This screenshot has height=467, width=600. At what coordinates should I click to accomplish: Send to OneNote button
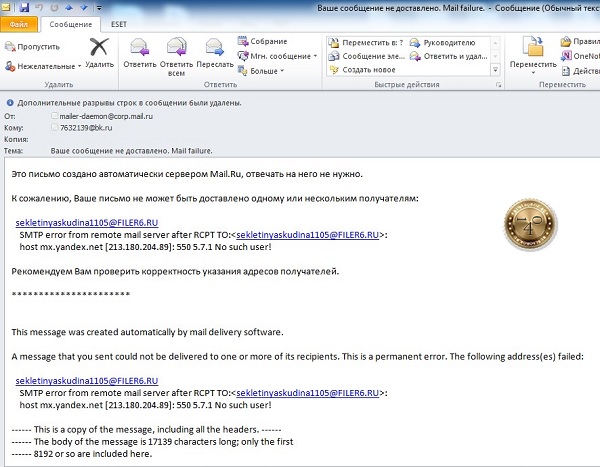click(580, 56)
